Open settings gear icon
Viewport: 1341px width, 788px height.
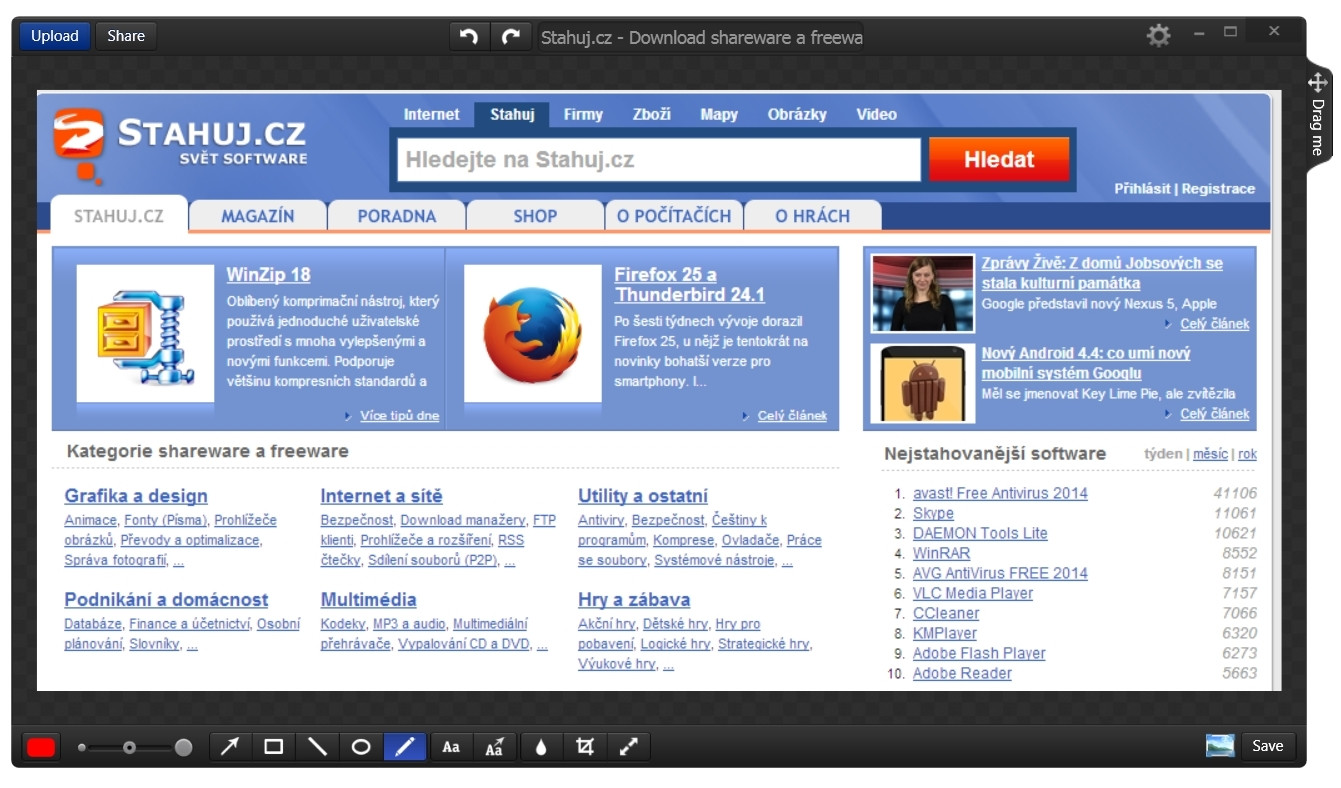[1158, 36]
